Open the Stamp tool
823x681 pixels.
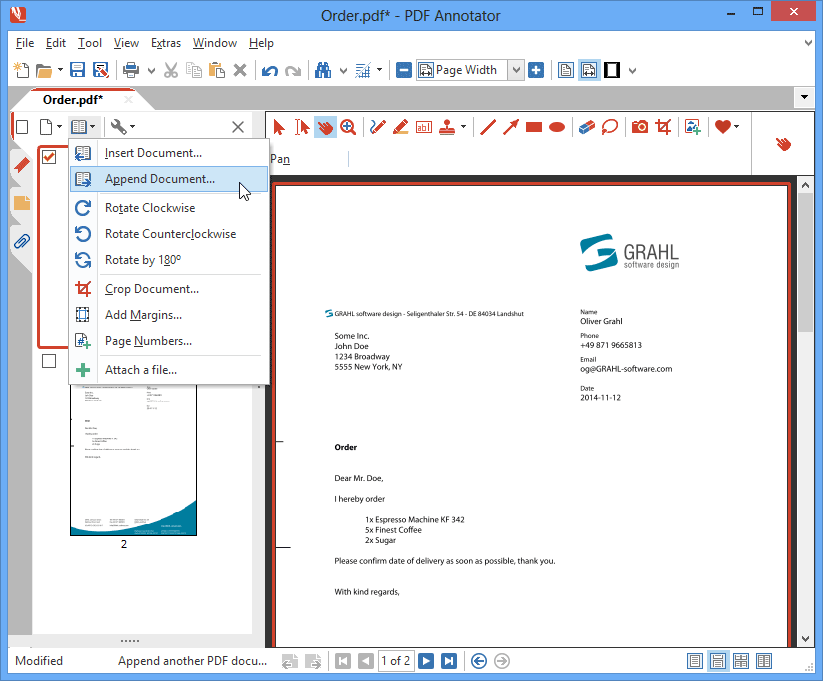click(446, 126)
